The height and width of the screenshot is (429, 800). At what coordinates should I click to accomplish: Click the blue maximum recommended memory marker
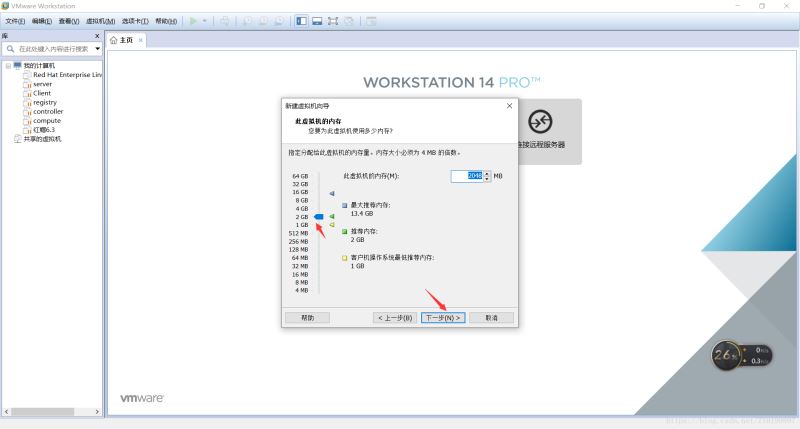point(332,193)
